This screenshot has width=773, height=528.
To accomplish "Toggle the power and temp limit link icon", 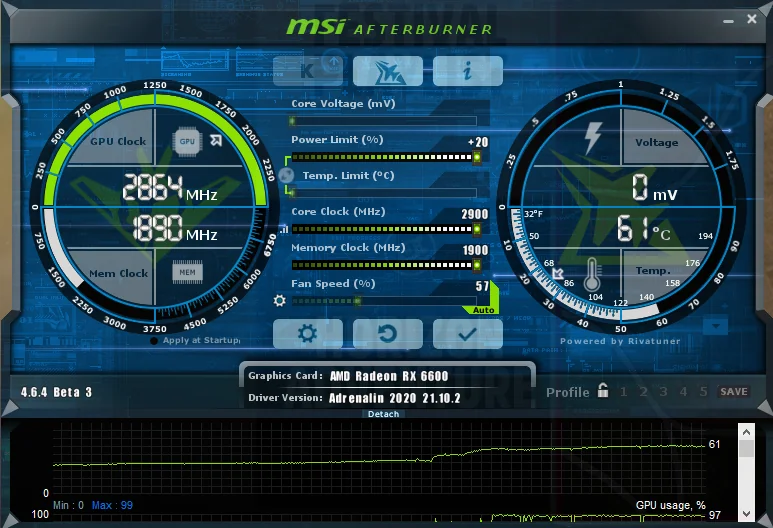I will click(286, 175).
